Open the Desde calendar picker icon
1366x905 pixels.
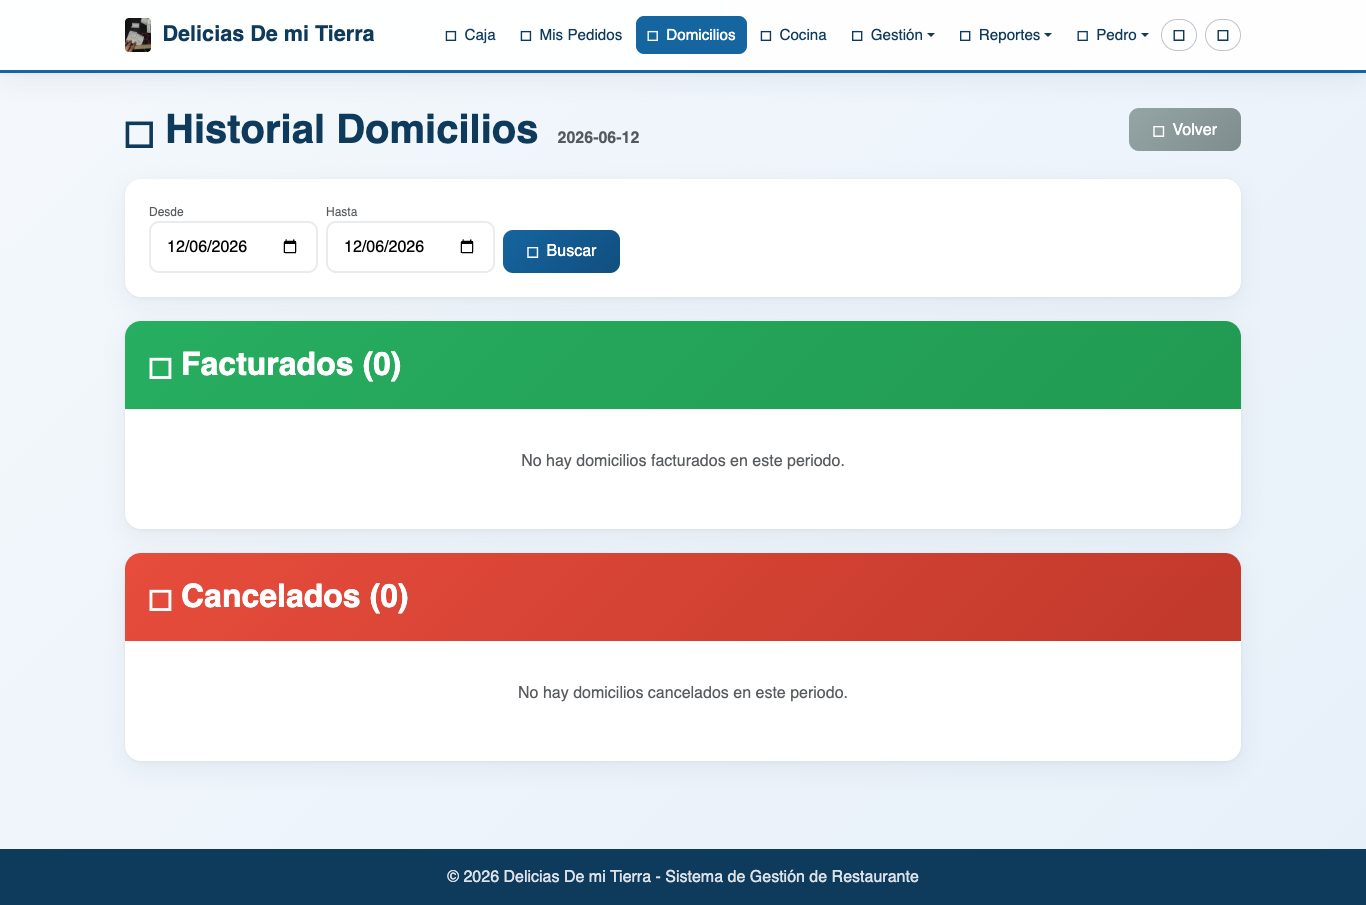point(290,247)
